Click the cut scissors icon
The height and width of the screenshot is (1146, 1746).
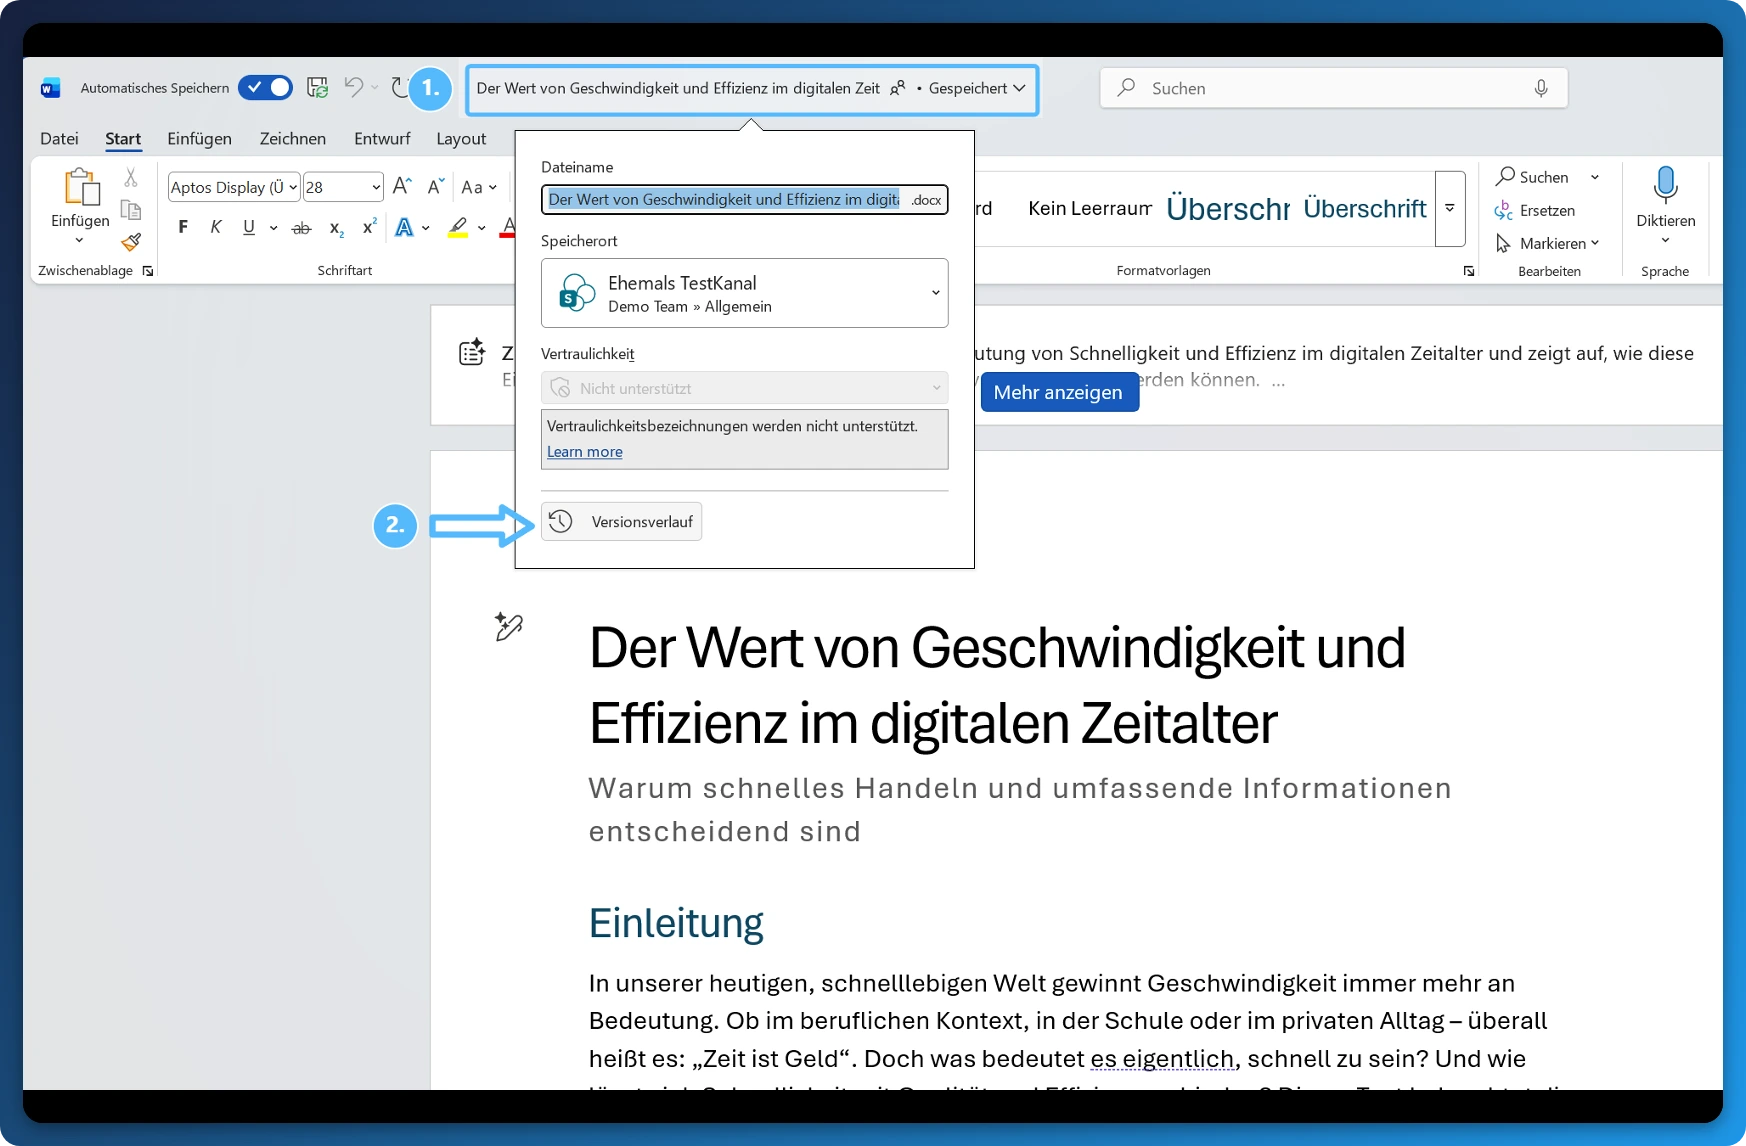131,178
